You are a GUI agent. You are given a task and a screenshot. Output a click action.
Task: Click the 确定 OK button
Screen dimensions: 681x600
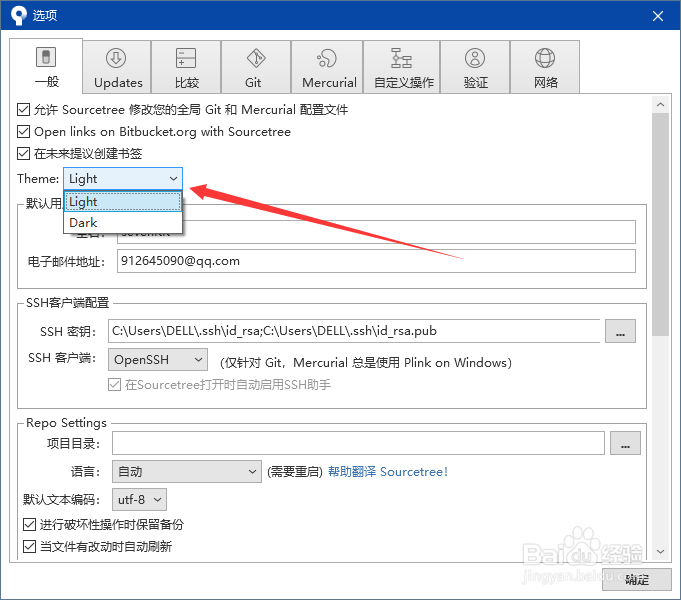coord(637,579)
